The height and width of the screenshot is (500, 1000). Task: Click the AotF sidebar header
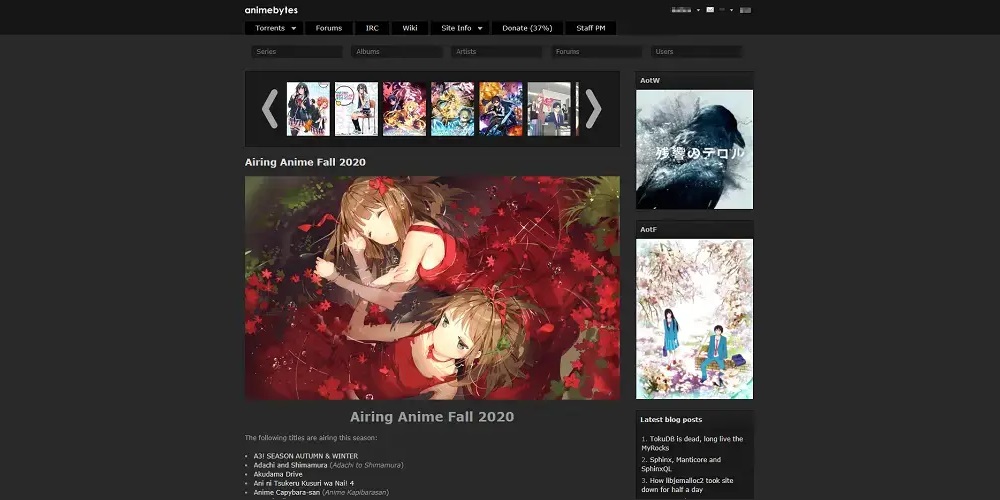(x=695, y=229)
